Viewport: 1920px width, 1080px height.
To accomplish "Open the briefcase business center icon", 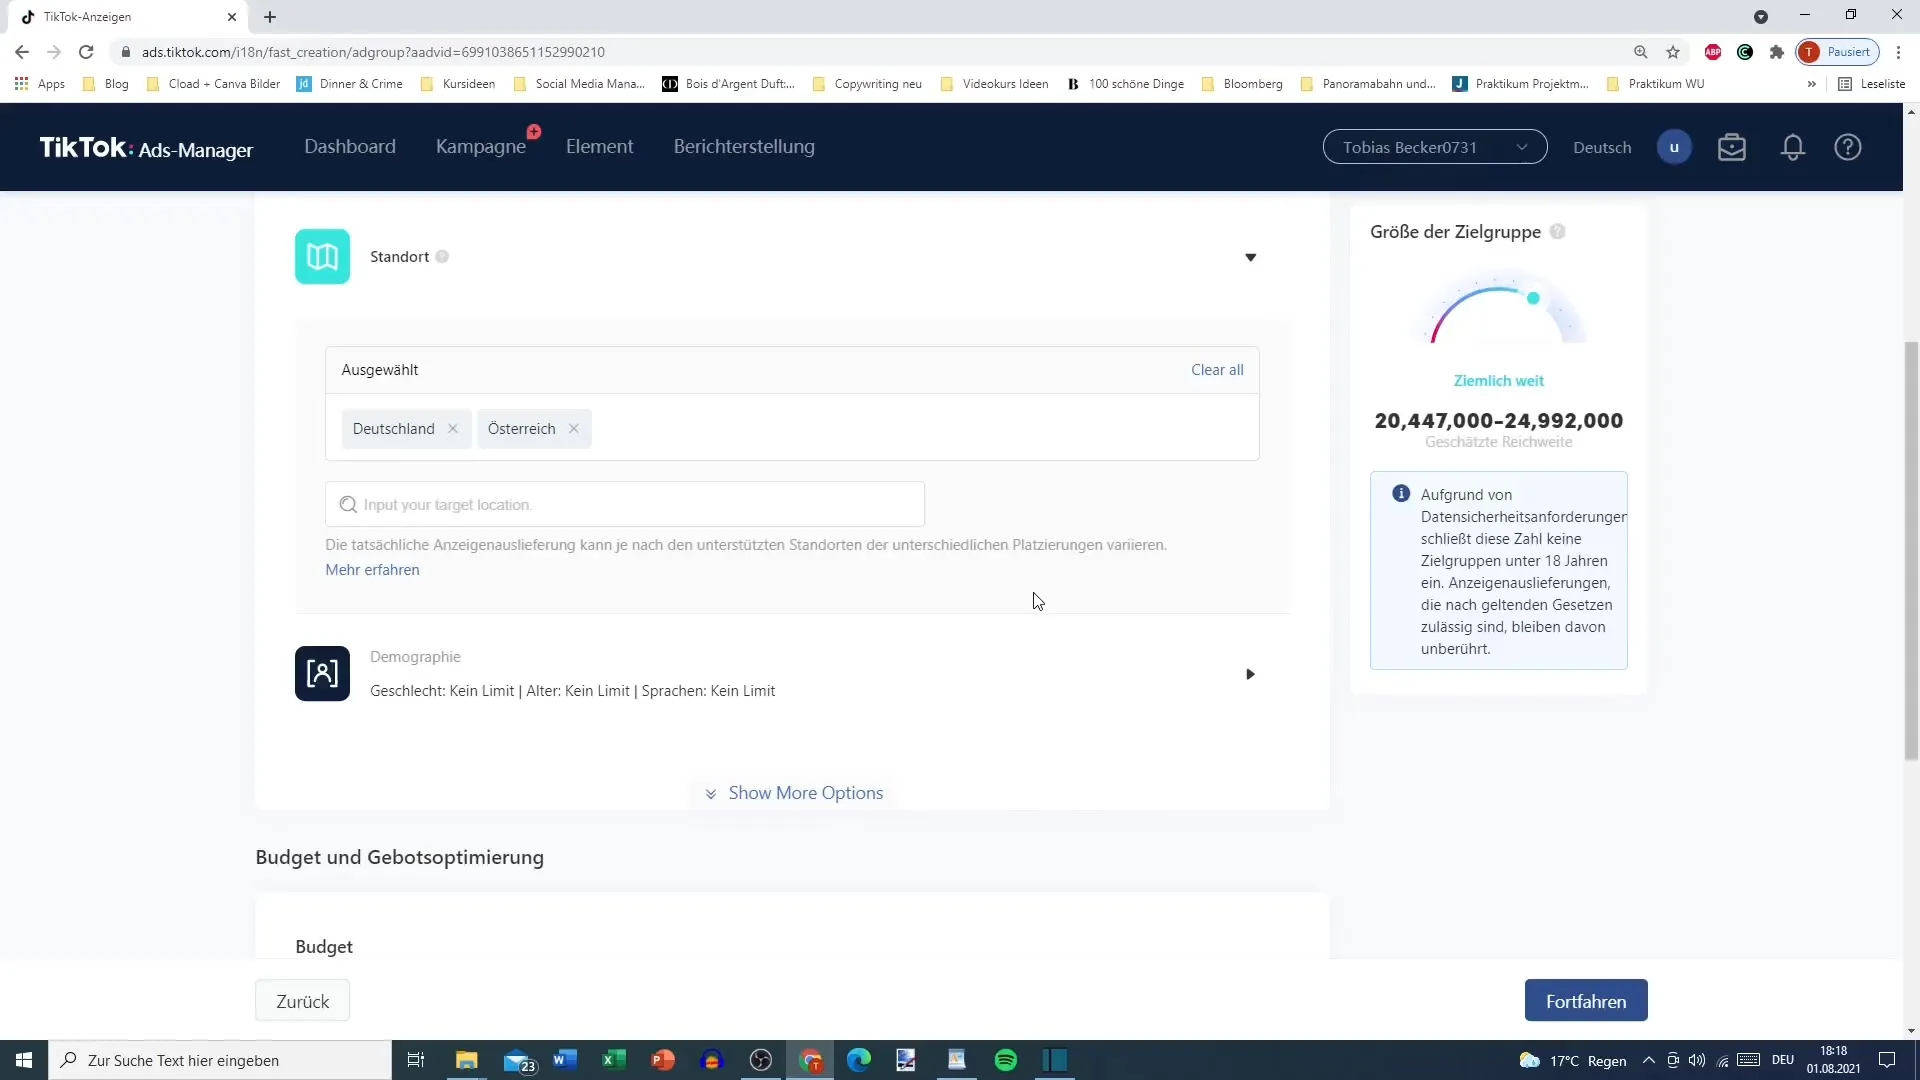I will (1731, 148).
